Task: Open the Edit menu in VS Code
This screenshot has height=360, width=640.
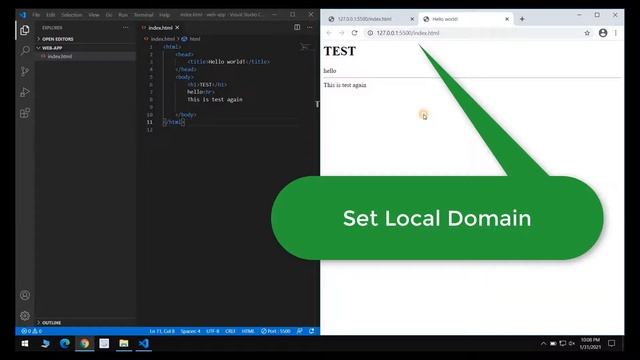Action: (x=51, y=15)
